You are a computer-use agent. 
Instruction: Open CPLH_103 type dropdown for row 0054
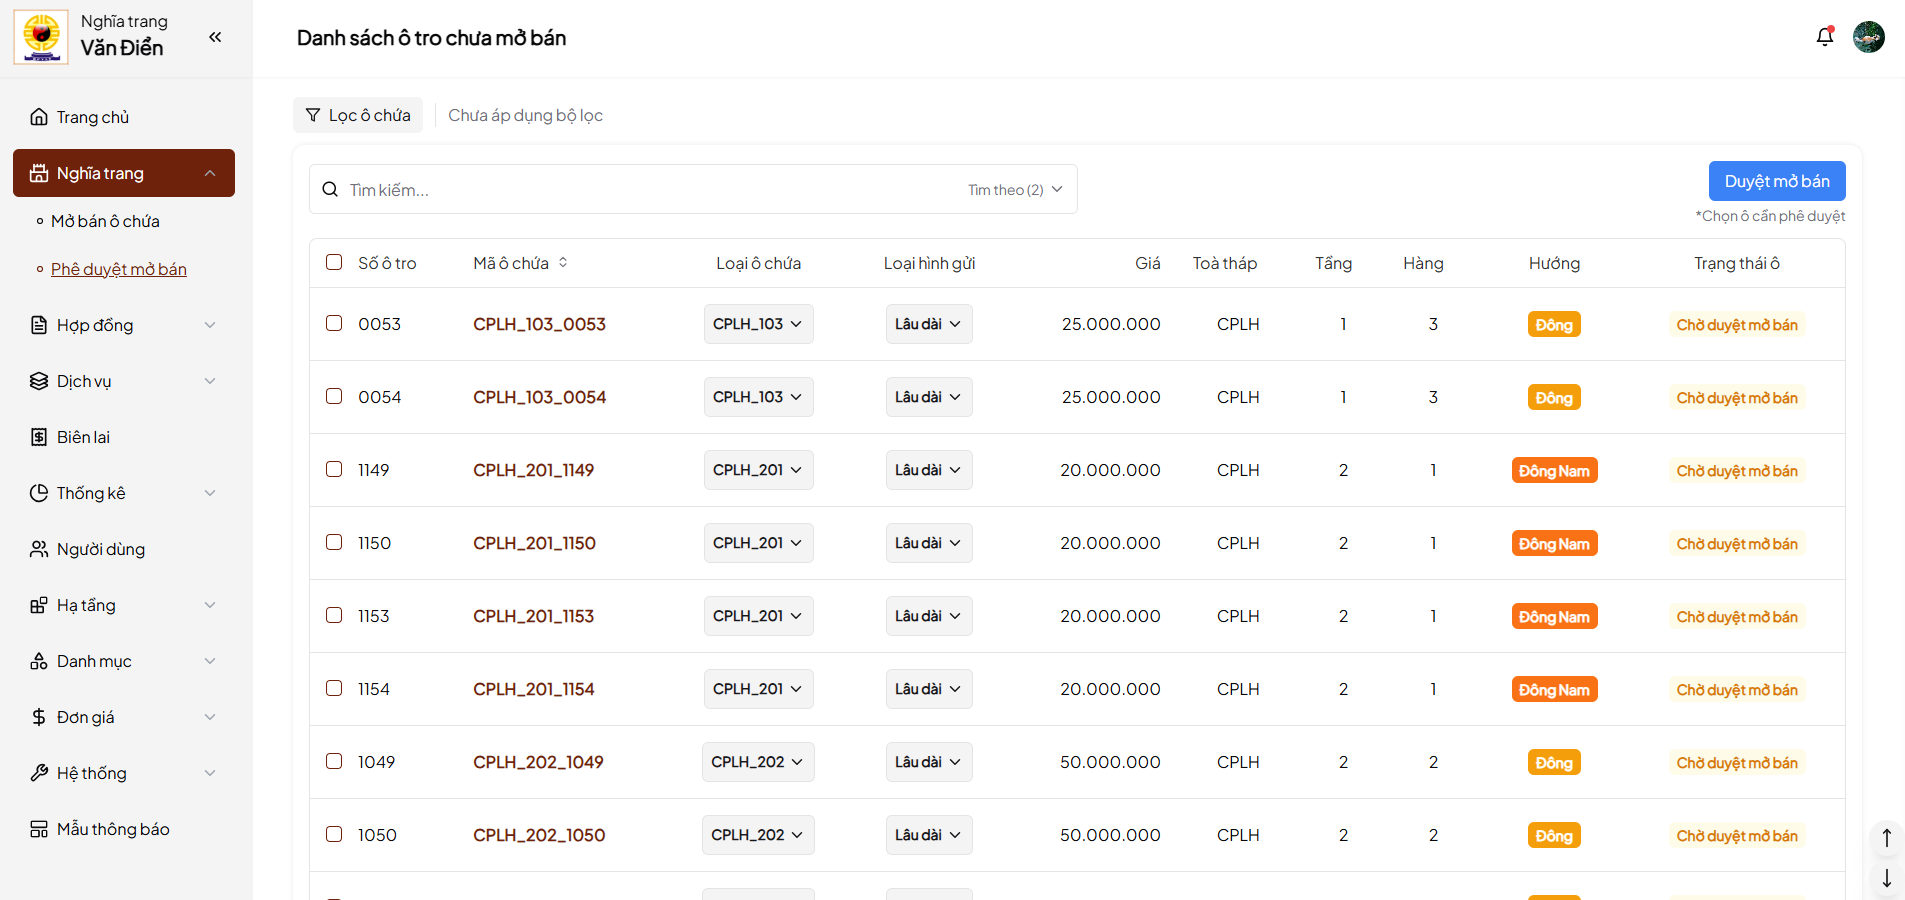pos(758,397)
